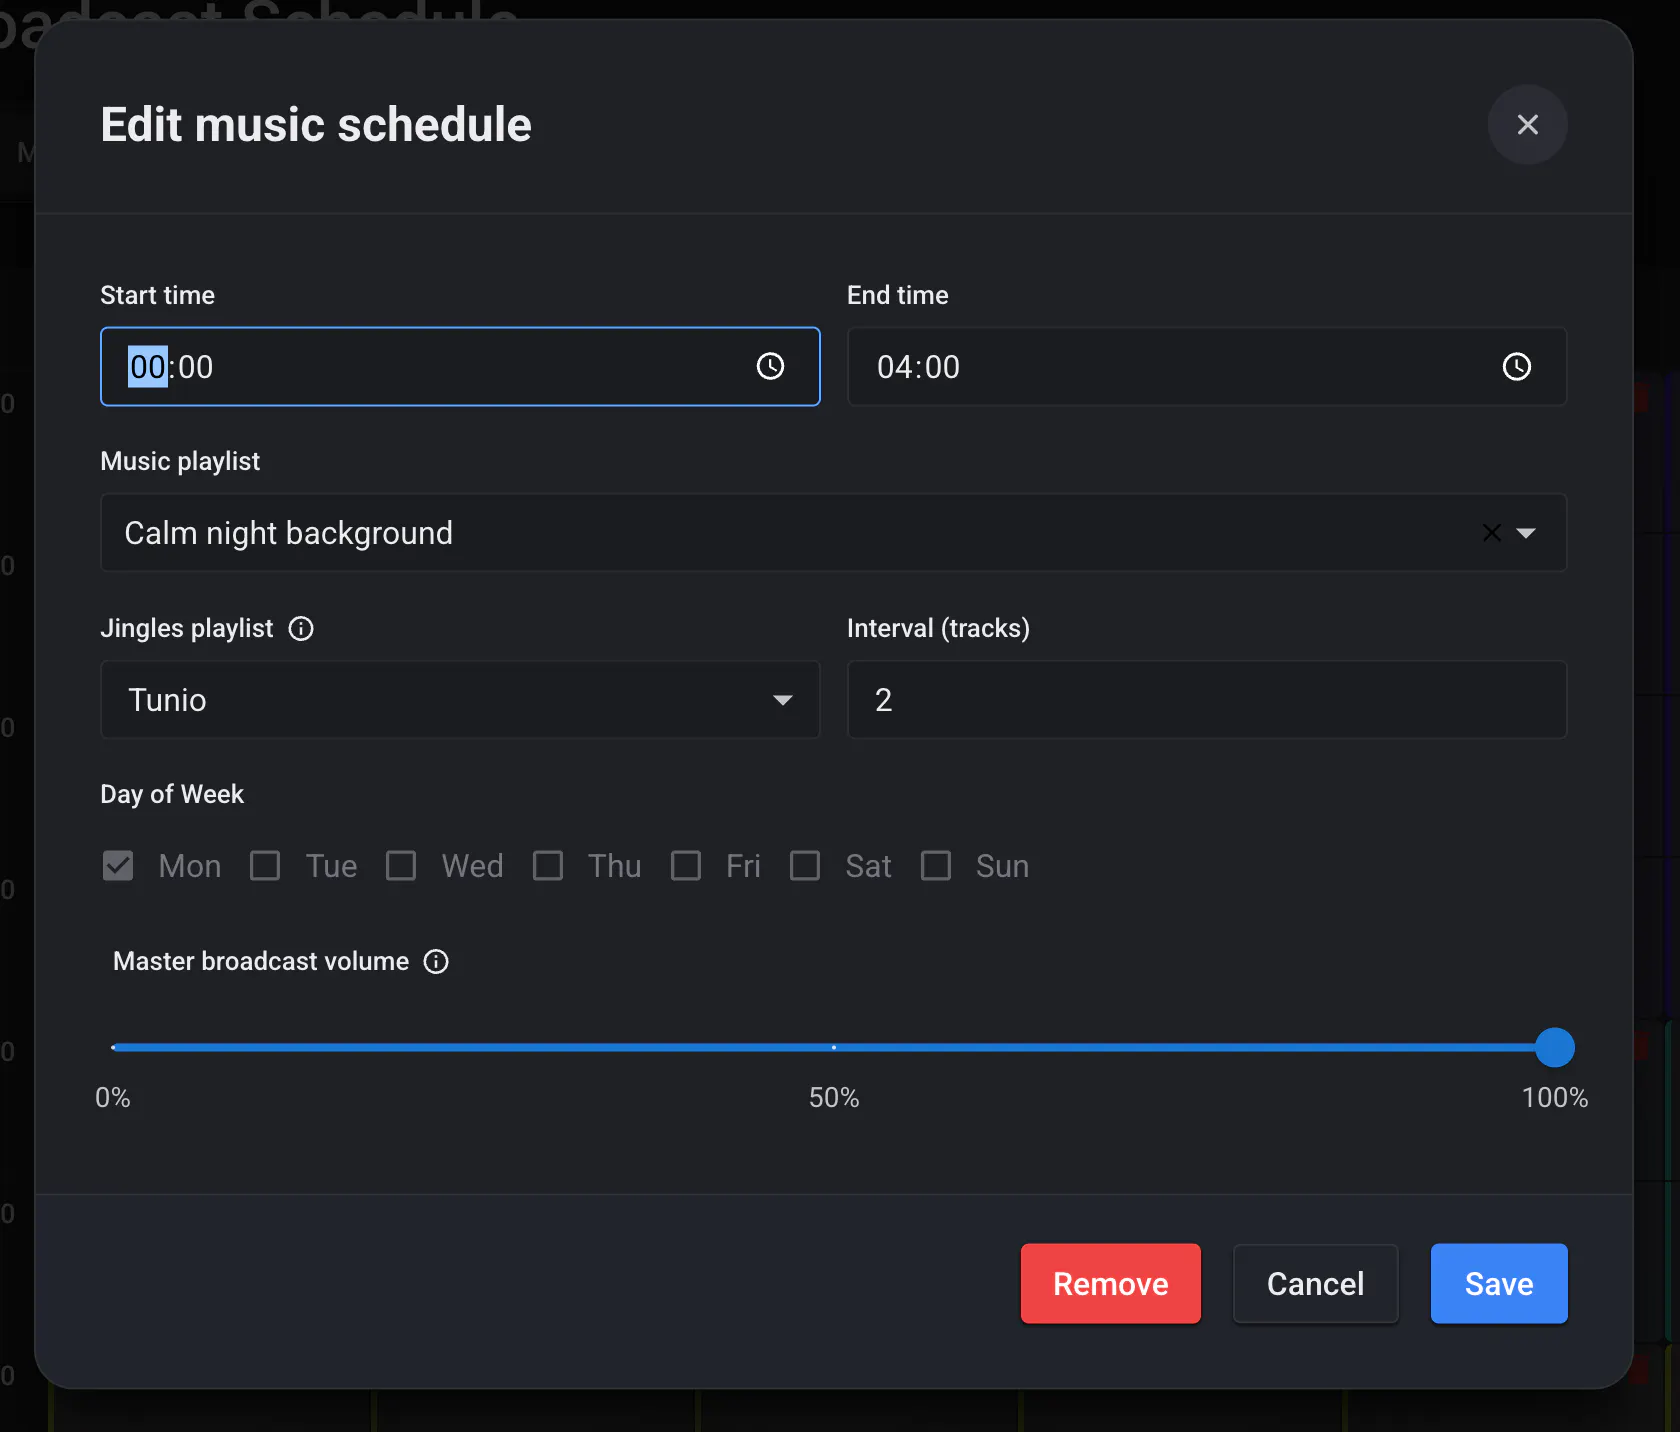1680x1432 pixels.
Task: Check the Sat checkbox
Action: [805, 866]
